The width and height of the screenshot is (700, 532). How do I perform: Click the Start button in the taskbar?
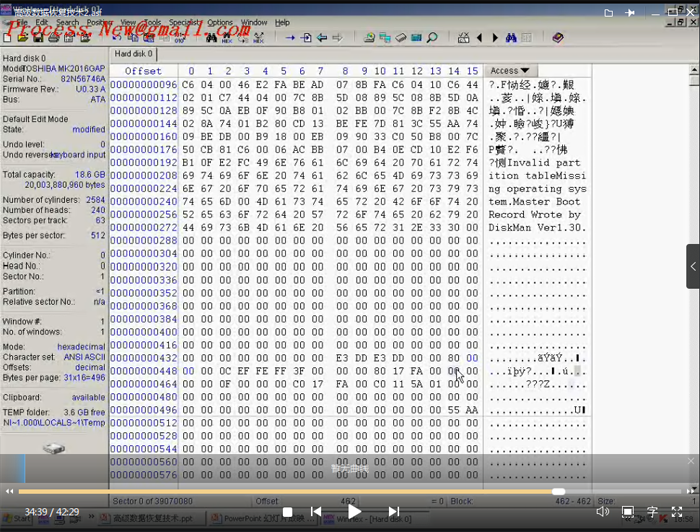coord(17,519)
